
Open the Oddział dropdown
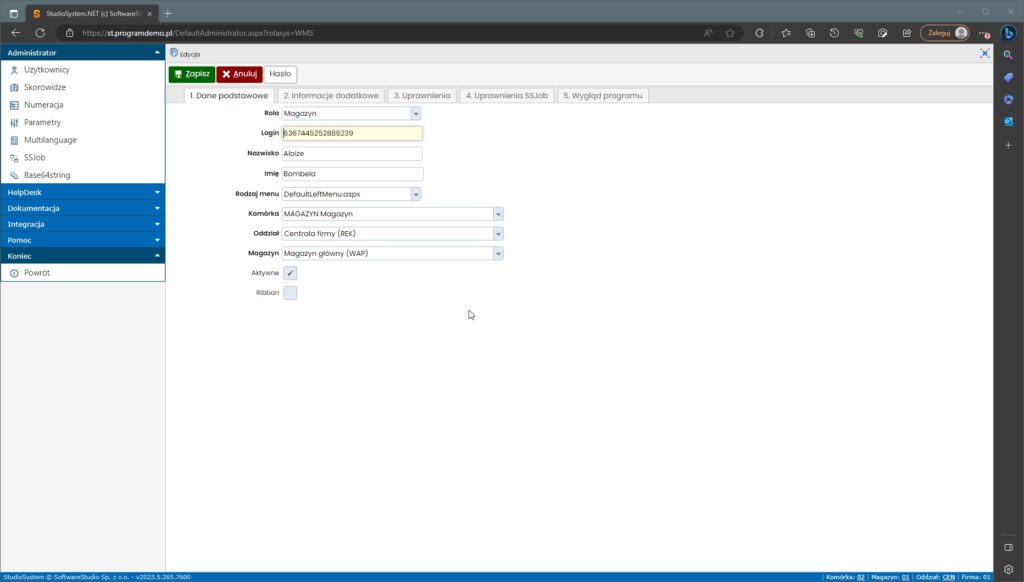[x=498, y=233]
